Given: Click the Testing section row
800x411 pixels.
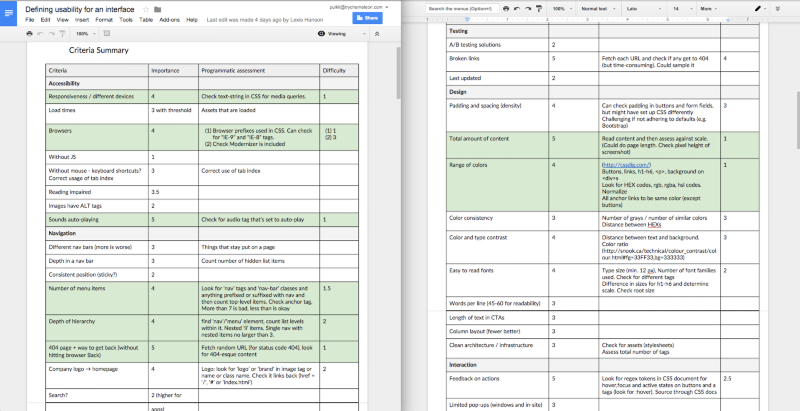Looking at the screenshot, I should 603,31.
